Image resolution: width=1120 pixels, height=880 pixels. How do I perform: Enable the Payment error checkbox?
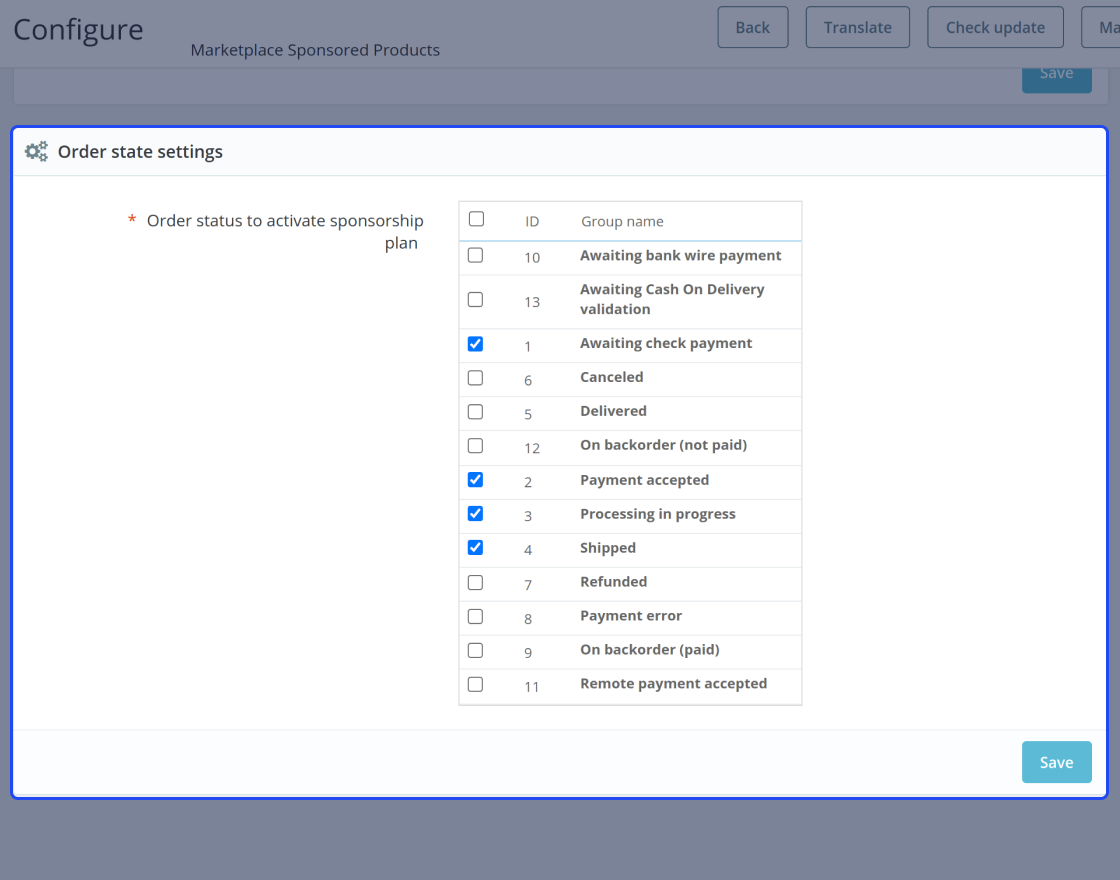point(475,616)
